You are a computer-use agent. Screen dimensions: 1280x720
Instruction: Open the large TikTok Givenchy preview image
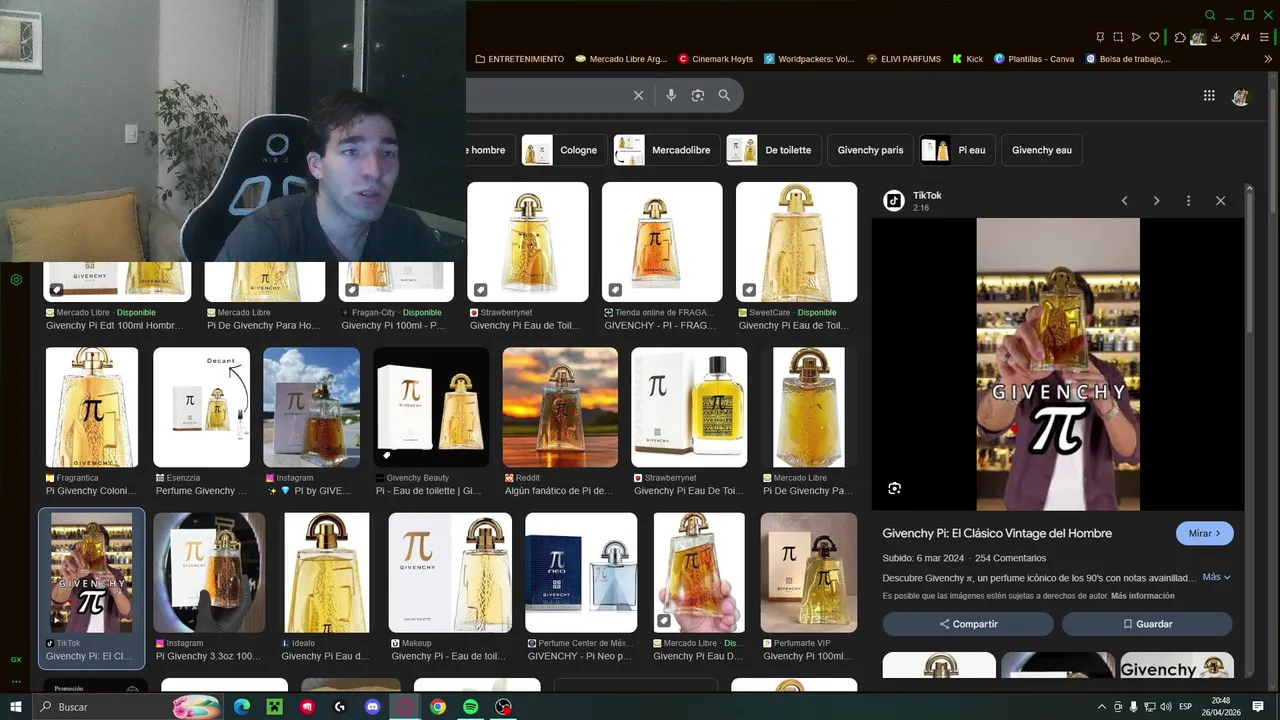tap(1058, 364)
